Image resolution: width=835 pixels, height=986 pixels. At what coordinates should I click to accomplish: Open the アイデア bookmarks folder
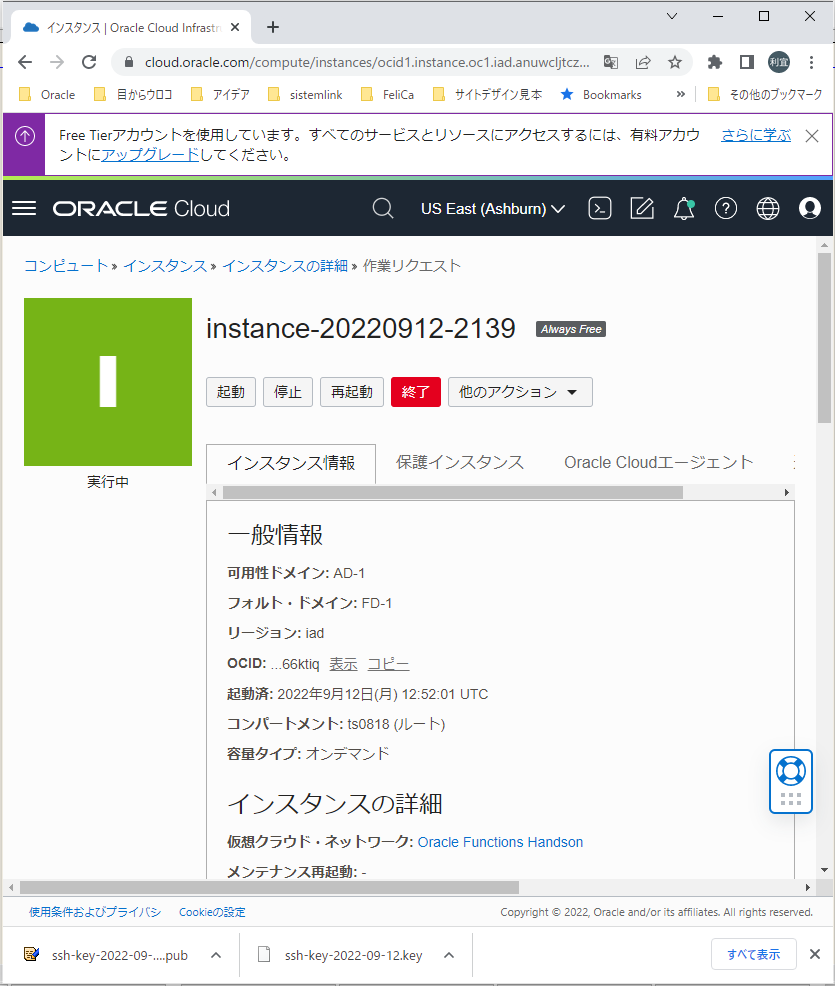click(x=220, y=94)
